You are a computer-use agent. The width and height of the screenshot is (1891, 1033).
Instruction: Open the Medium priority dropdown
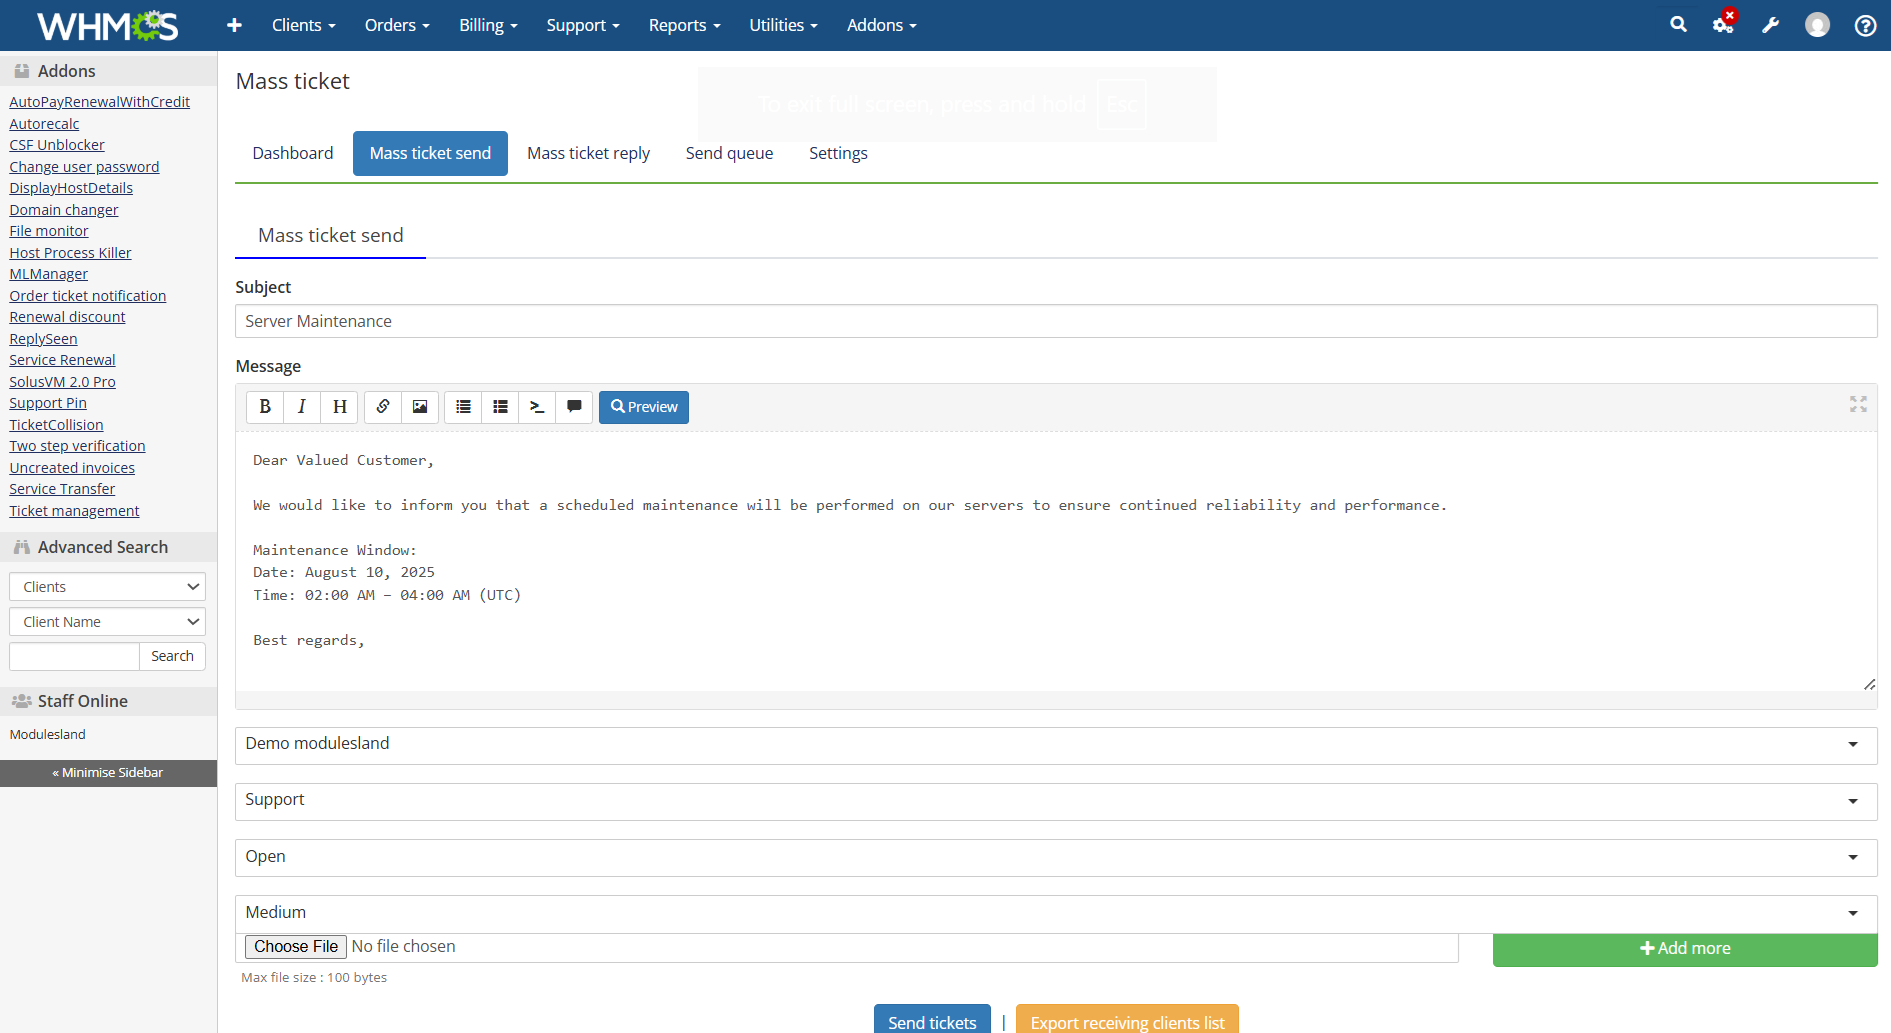(1056, 913)
